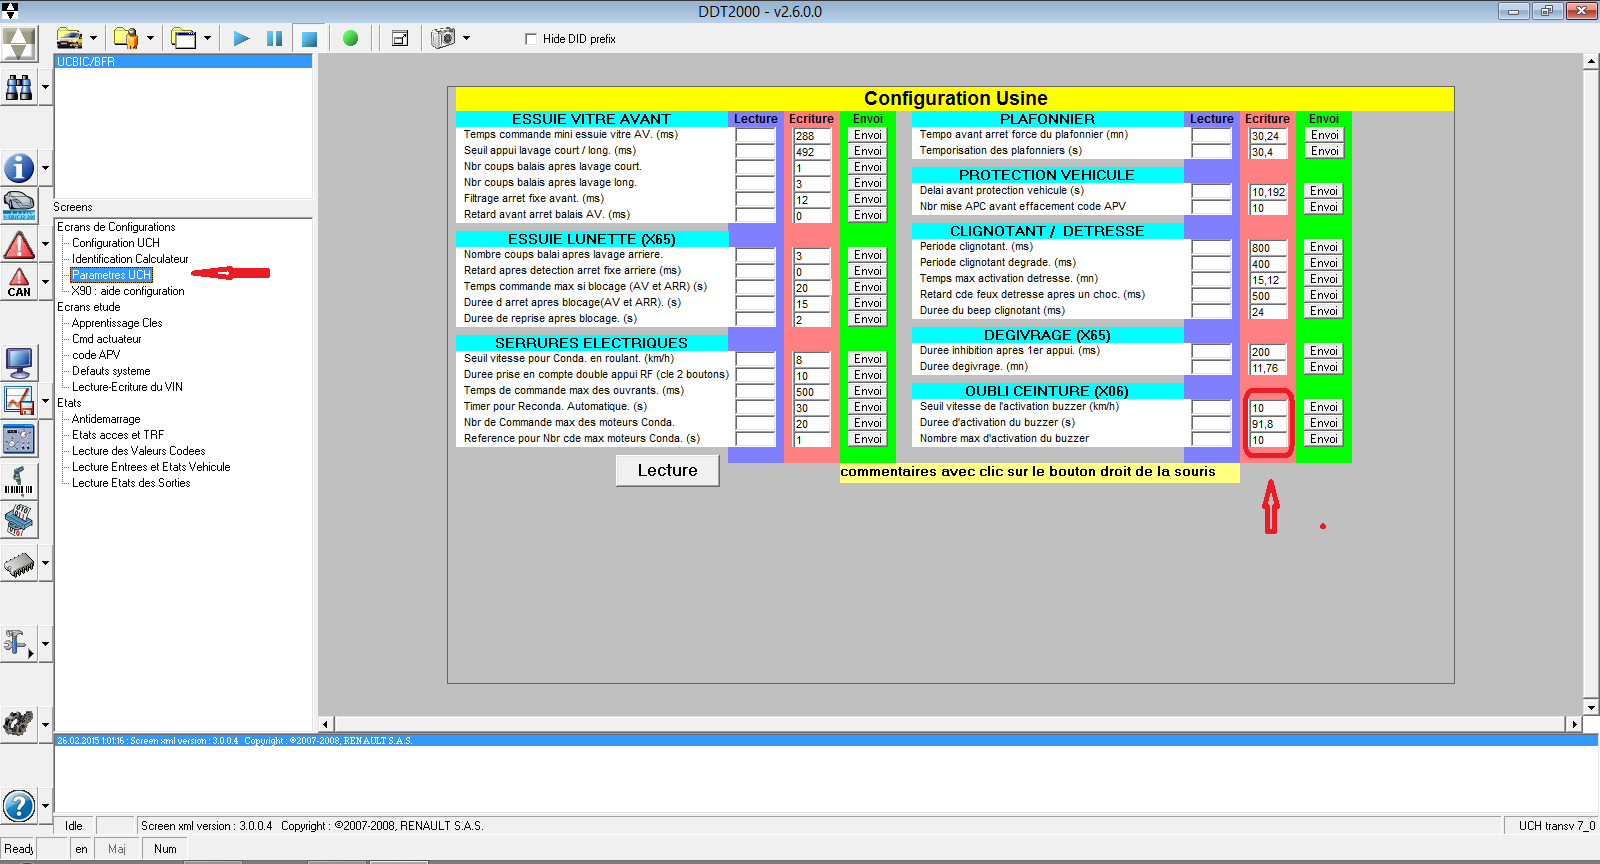
Task: Click the barcode scanner icon
Action: point(19,481)
